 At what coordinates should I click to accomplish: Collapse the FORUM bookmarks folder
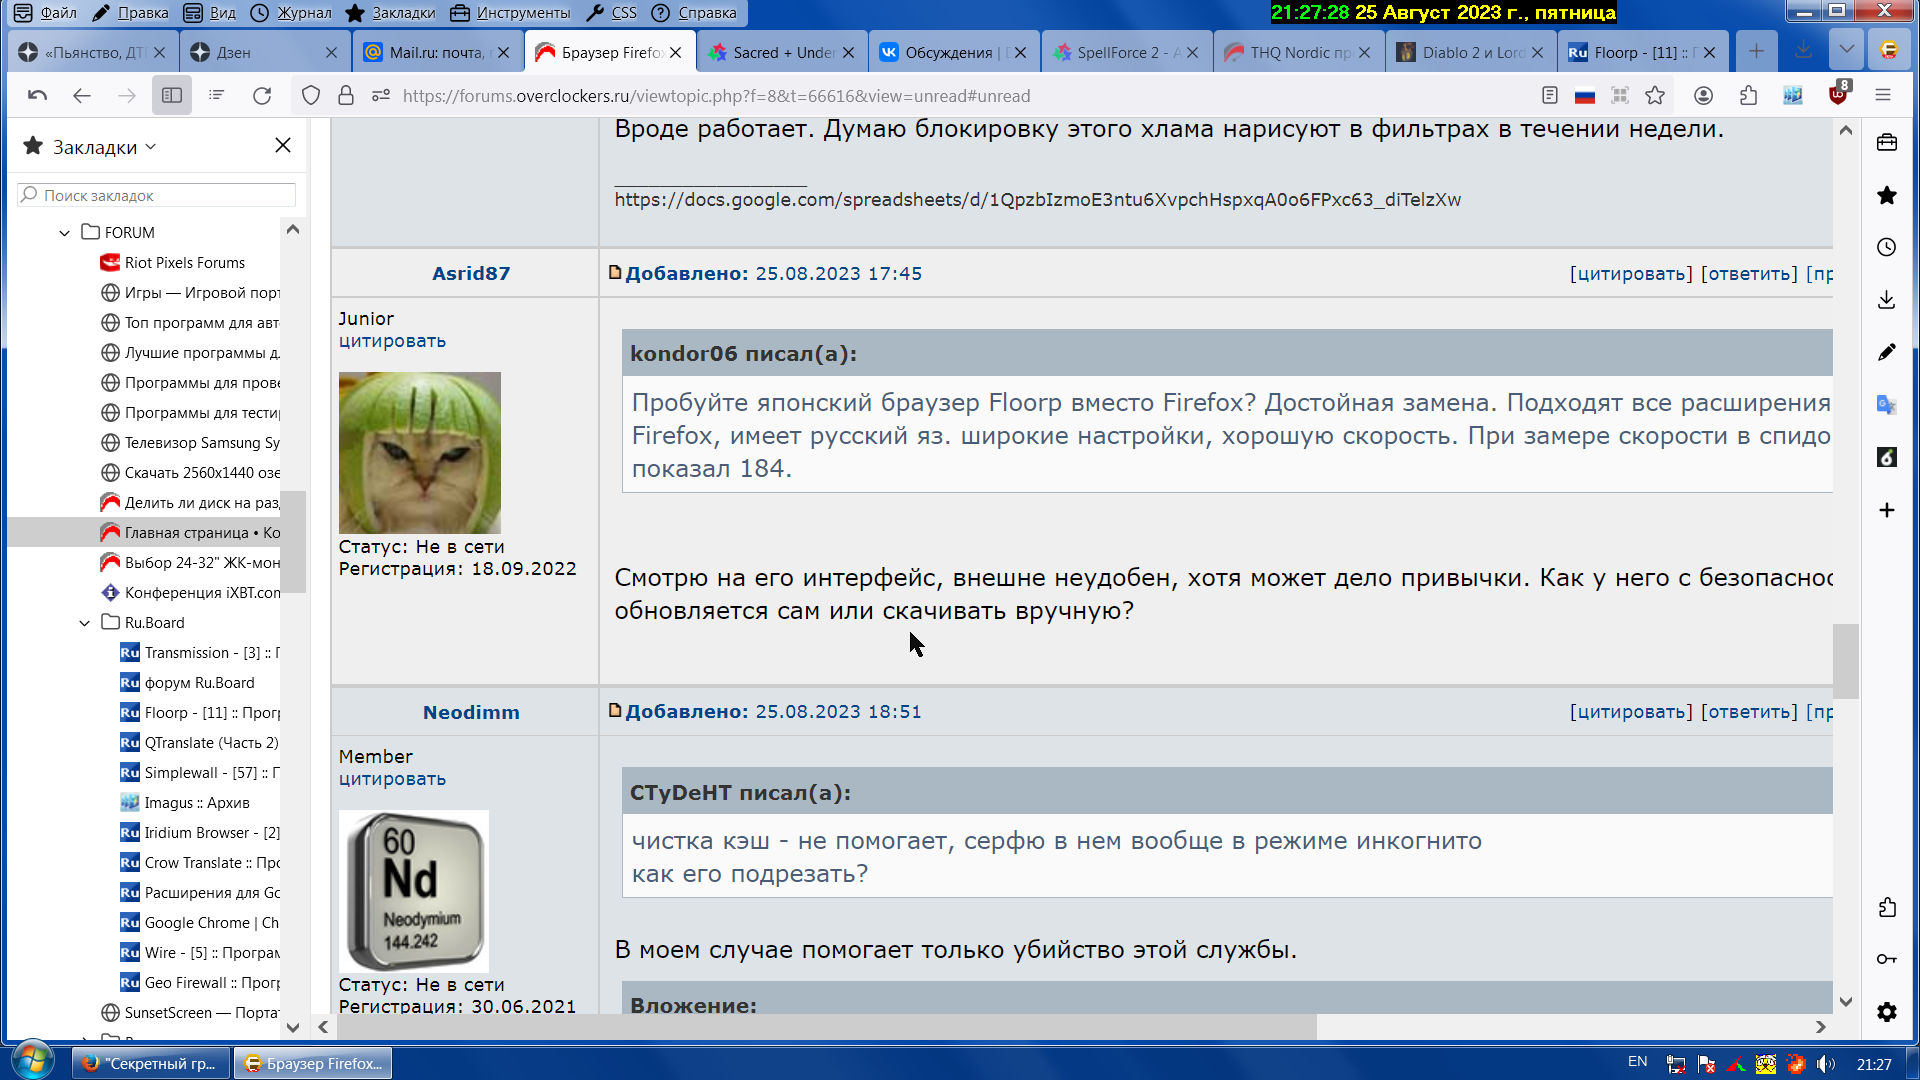point(65,233)
